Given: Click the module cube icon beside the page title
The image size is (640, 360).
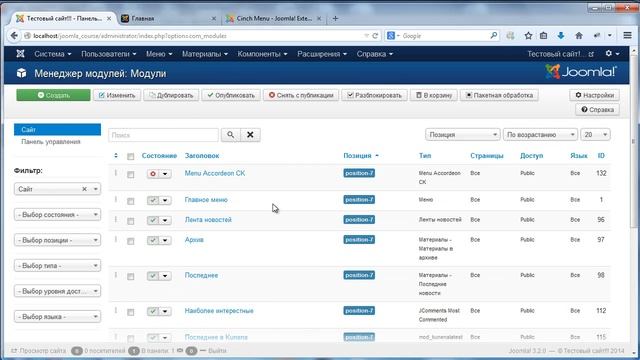Looking at the screenshot, I should [x=21, y=73].
